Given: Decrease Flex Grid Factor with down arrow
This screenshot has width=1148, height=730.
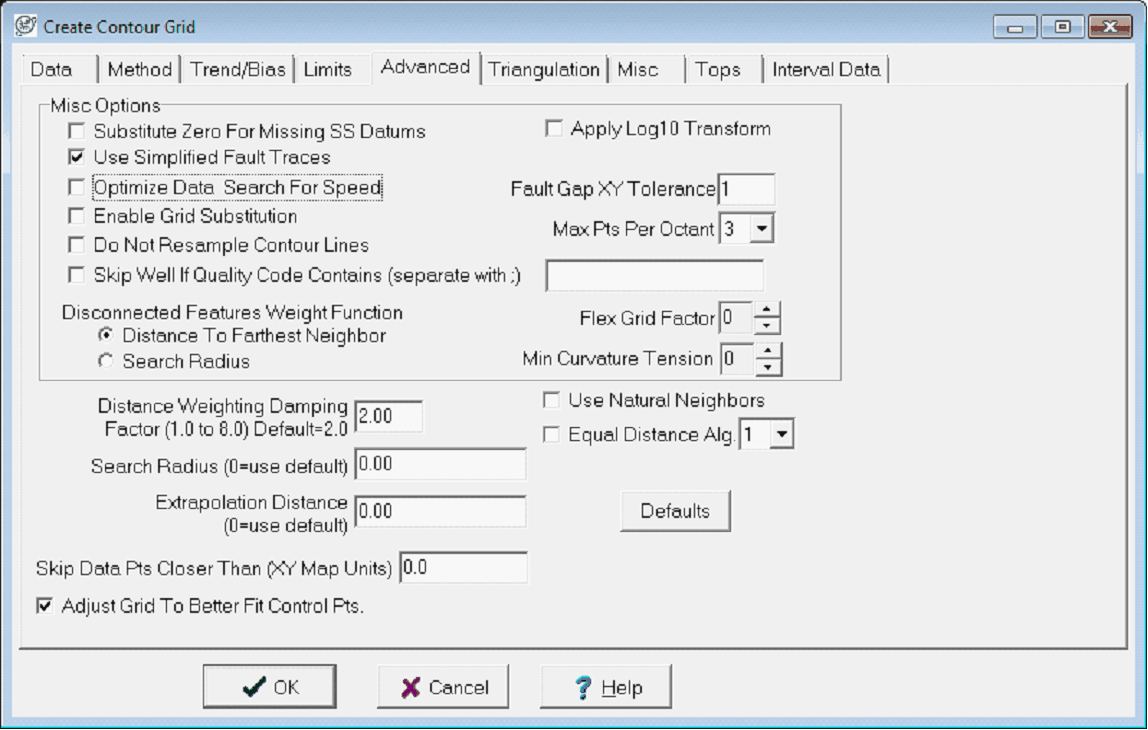Looking at the screenshot, I should pyautogui.click(x=767, y=326).
